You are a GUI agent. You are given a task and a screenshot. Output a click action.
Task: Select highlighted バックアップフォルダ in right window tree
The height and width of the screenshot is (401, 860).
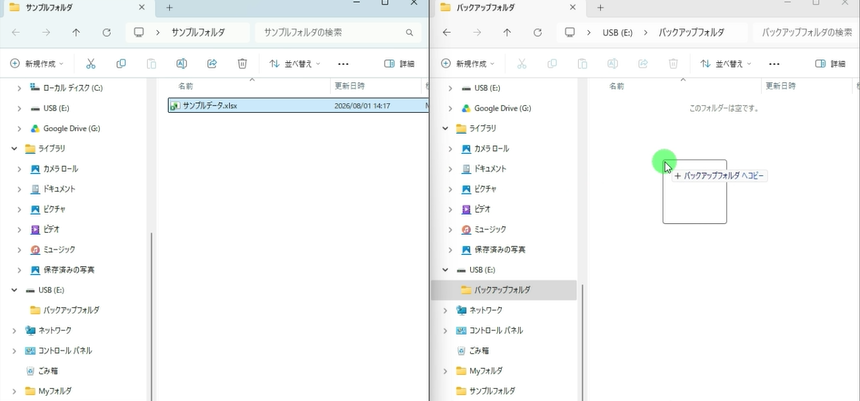pos(504,290)
